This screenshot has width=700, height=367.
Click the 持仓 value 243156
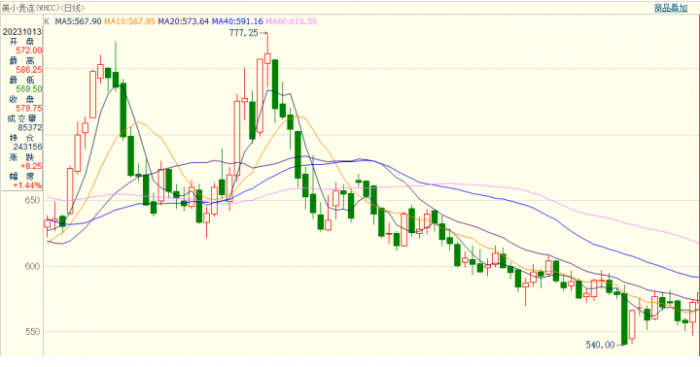point(27,147)
